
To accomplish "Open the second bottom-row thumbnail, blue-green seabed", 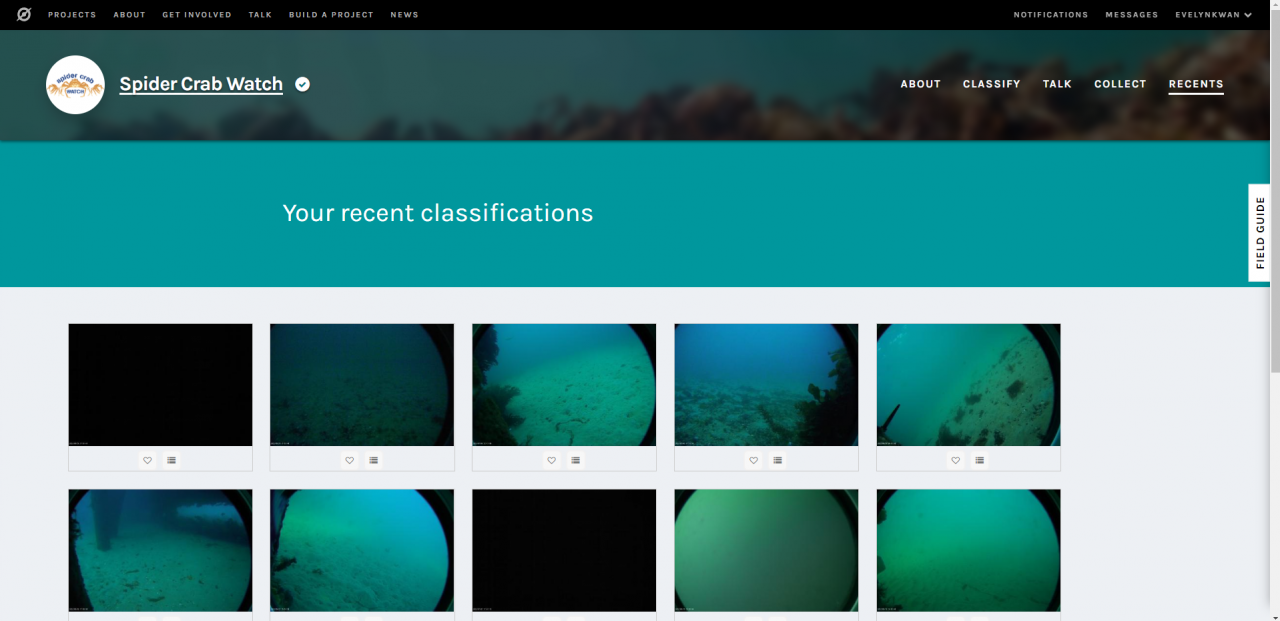I will (x=362, y=551).
